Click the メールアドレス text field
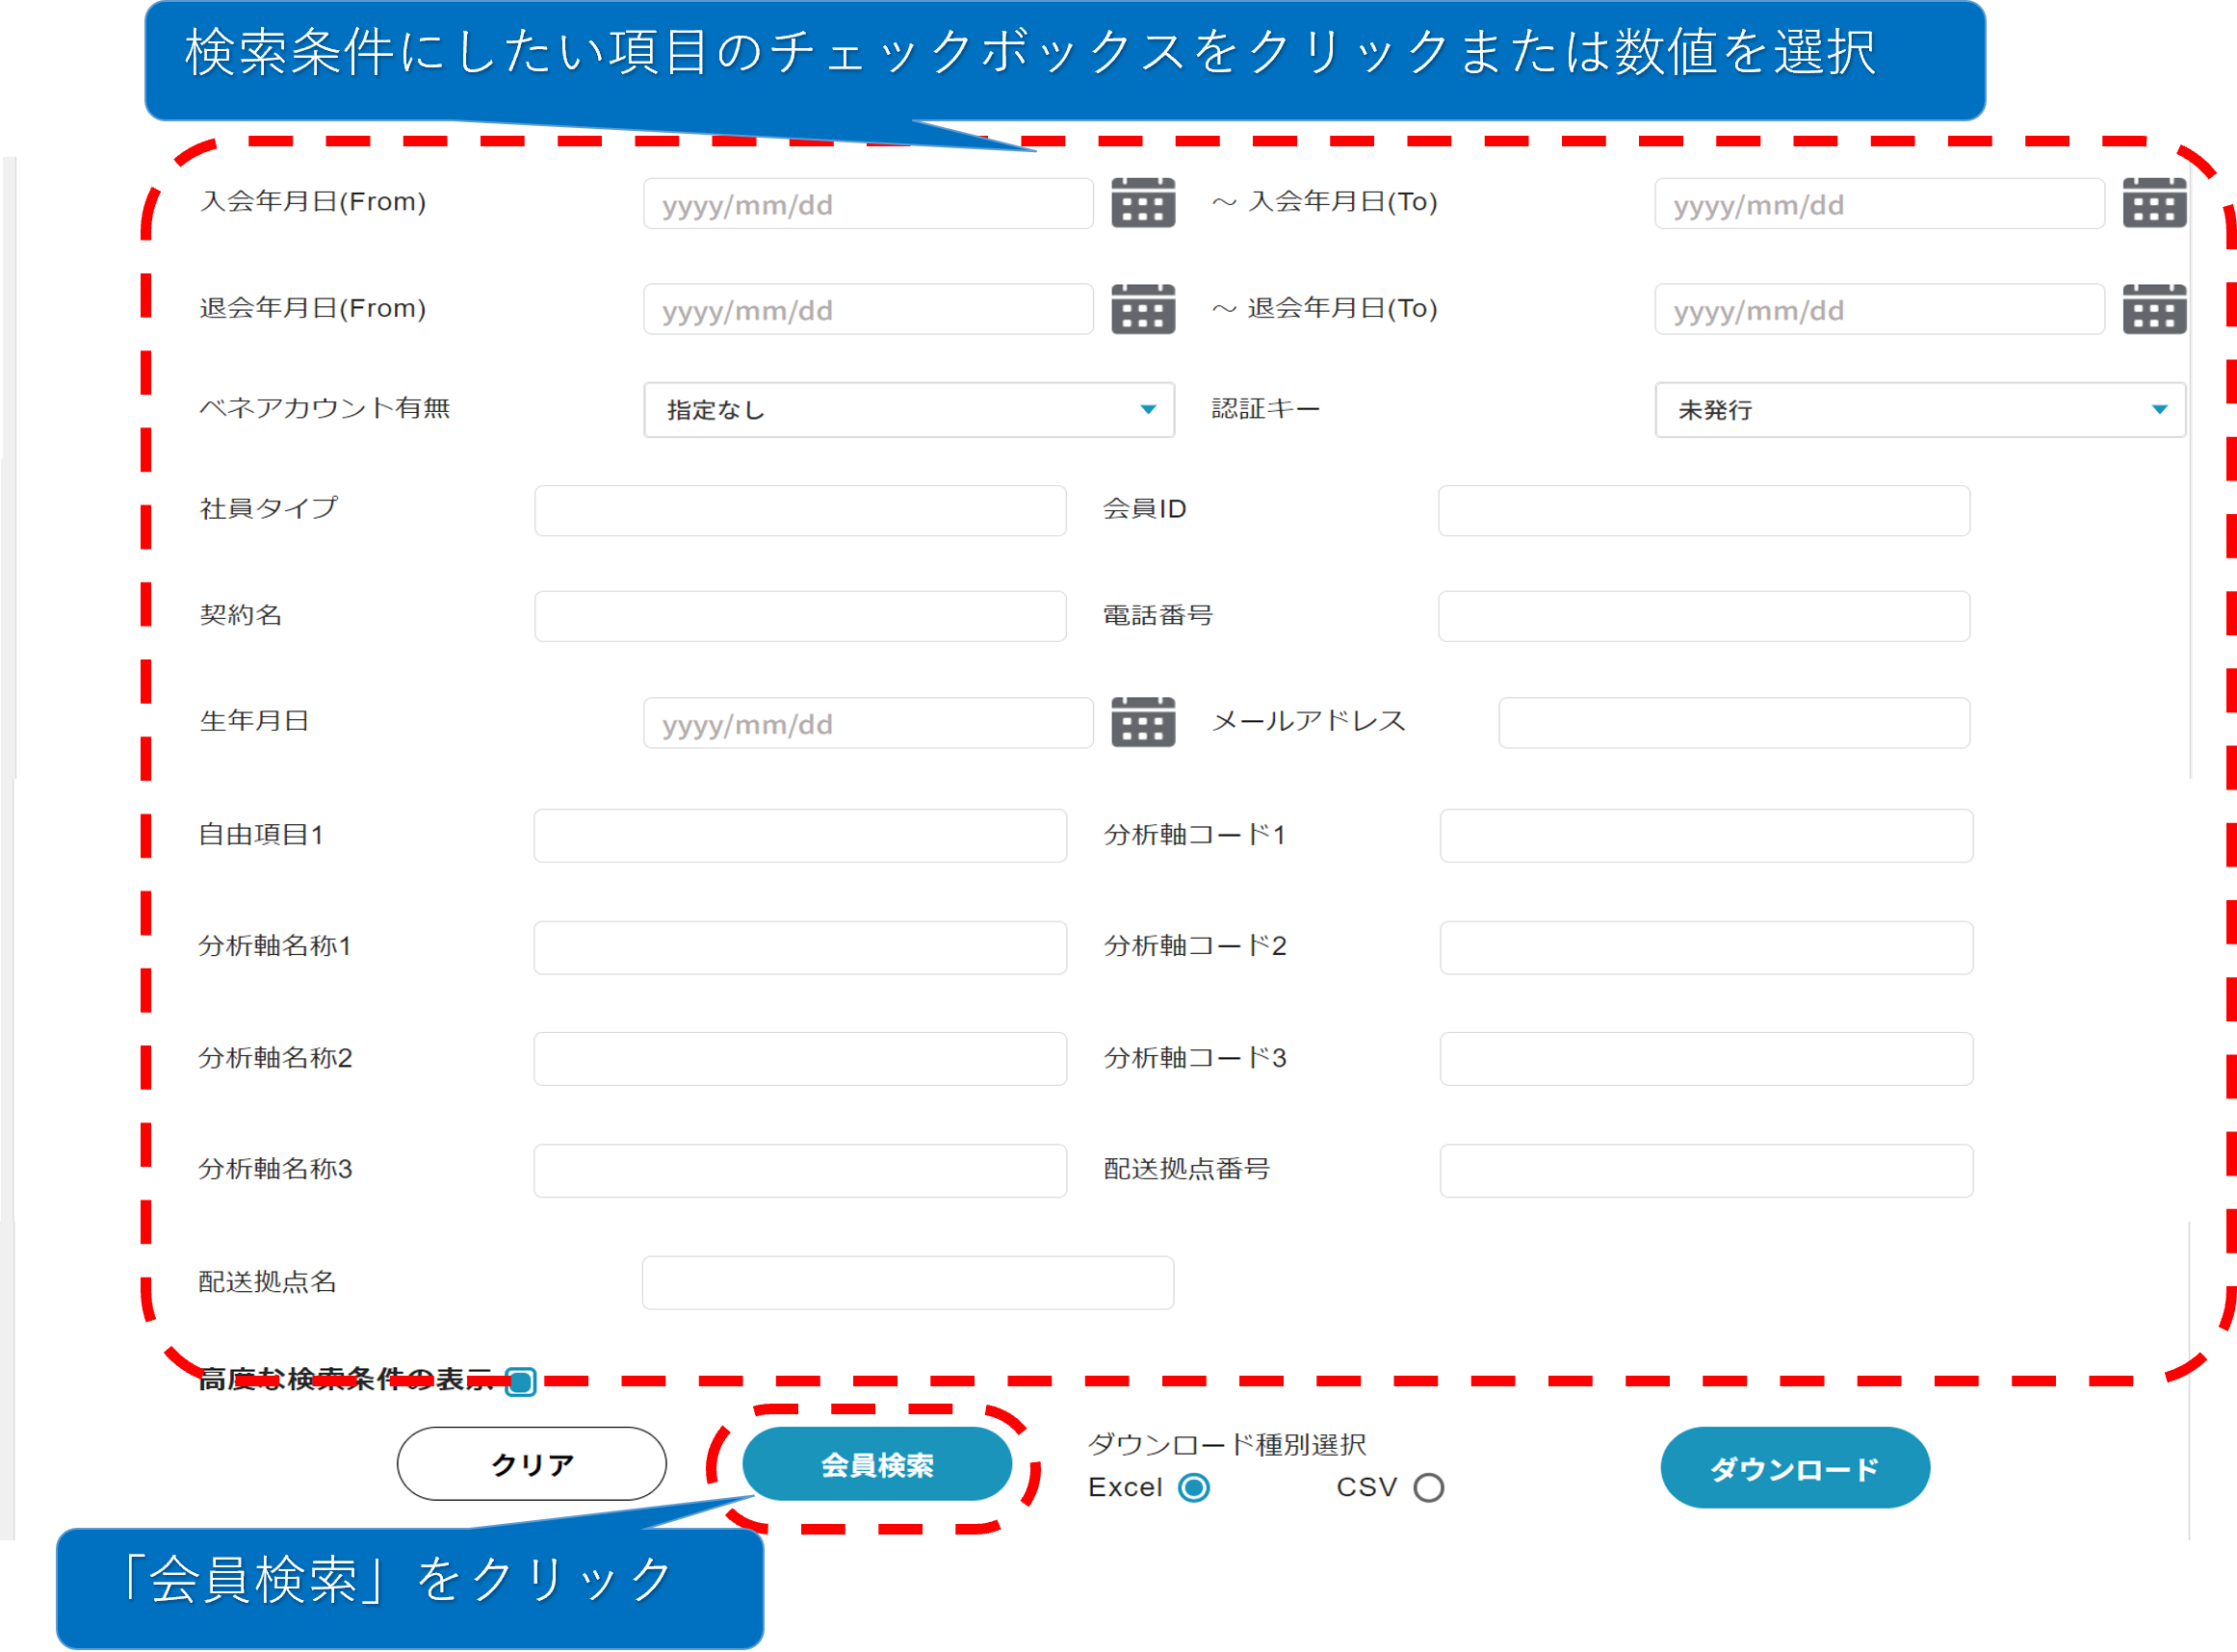The image size is (2237, 1652). pos(1733,723)
